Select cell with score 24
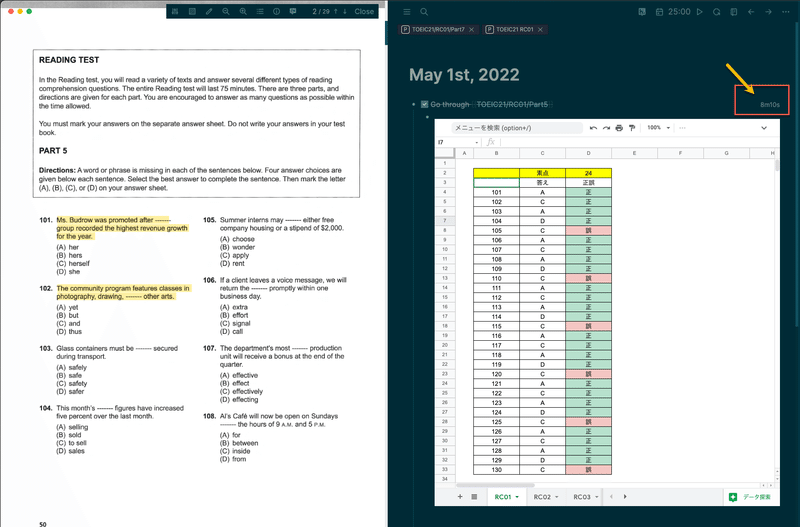 [x=588, y=173]
